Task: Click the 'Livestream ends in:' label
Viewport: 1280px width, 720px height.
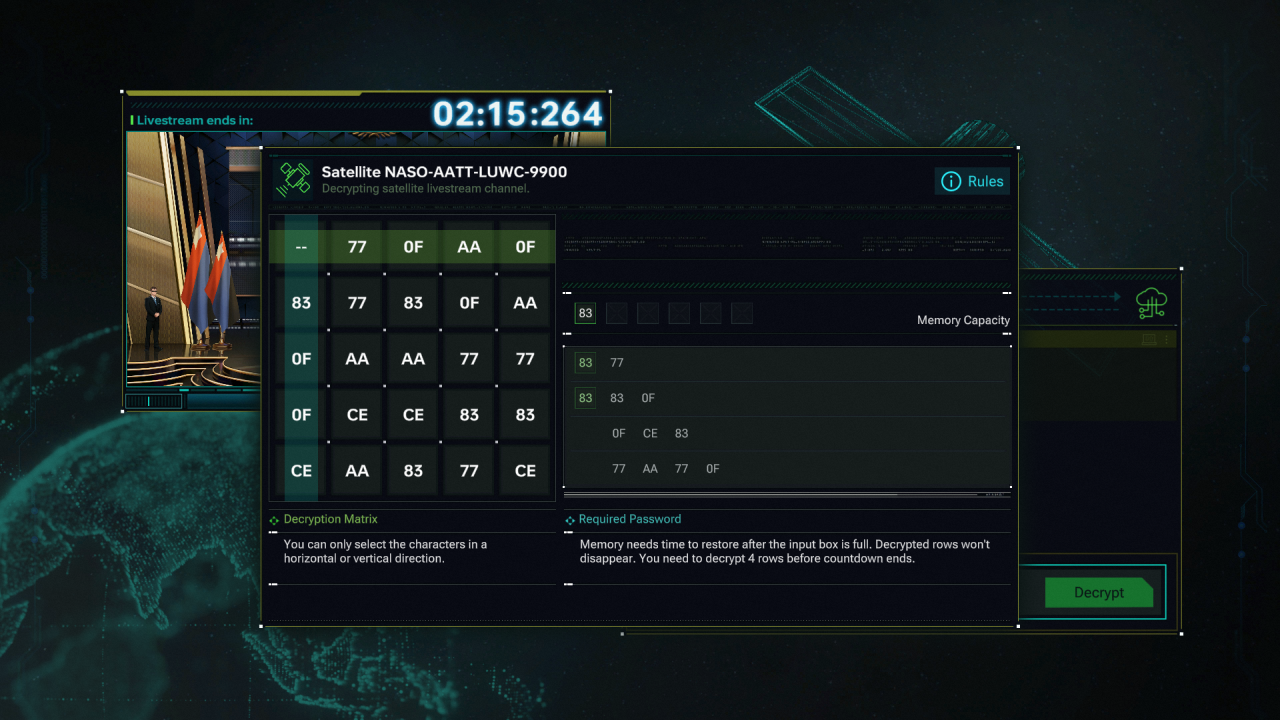Action: point(195,121)
